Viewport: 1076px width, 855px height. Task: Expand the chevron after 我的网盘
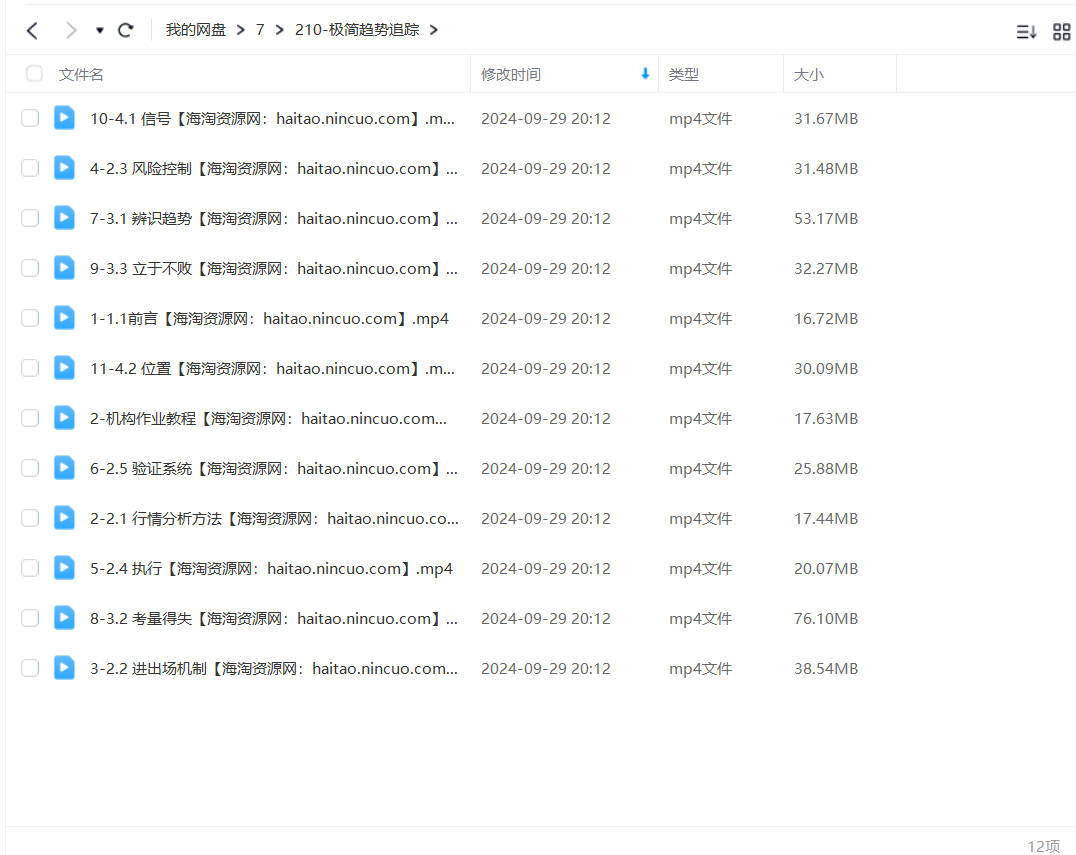click(240, 30)
